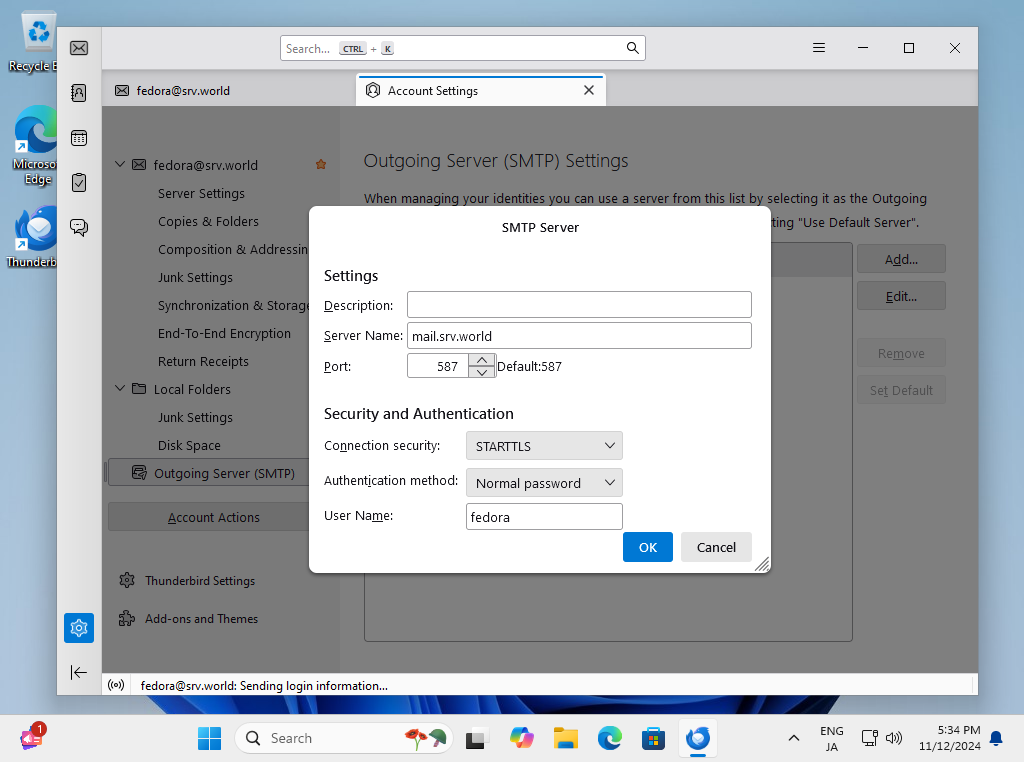The width and height of the screenshot is (1024, 762).
Task: Open File Explorer from taskbar
Action: (566, 738)
